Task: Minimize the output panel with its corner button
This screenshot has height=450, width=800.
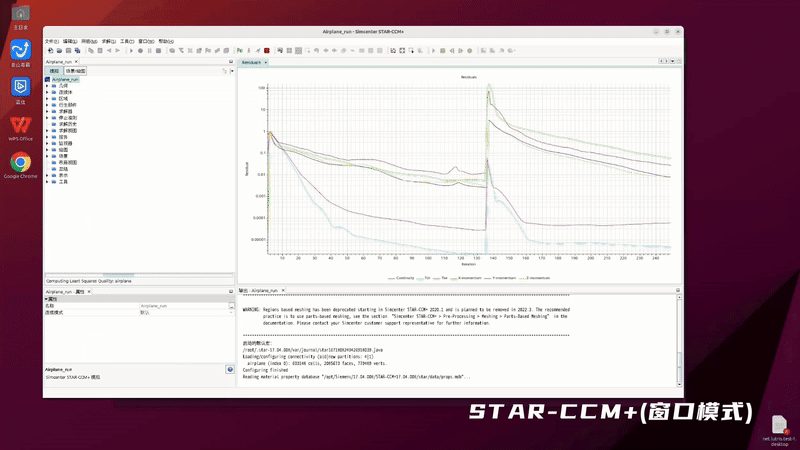Action: coord(678,290)
